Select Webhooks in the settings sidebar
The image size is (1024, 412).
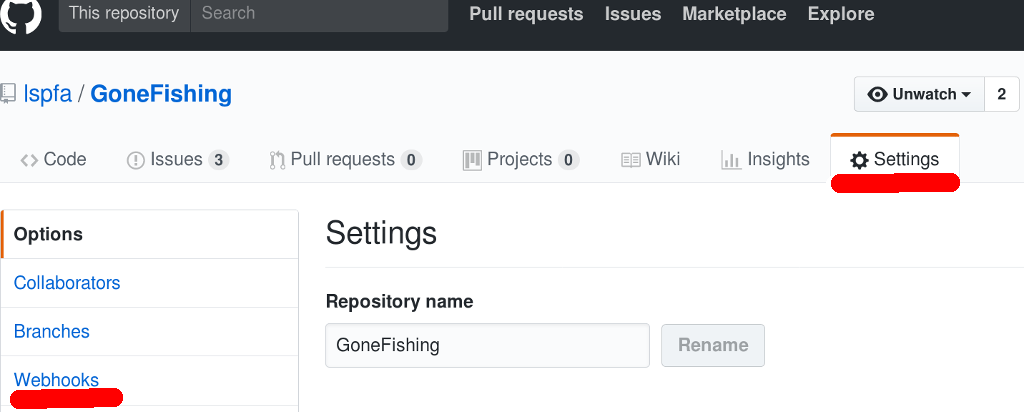click(x=56, y=380)
